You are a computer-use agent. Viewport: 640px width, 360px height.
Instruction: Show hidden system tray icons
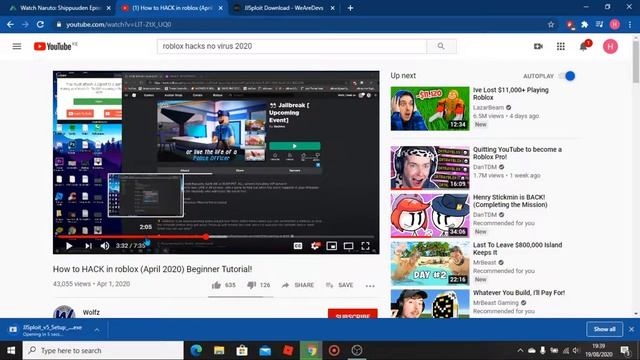point(520,351)
